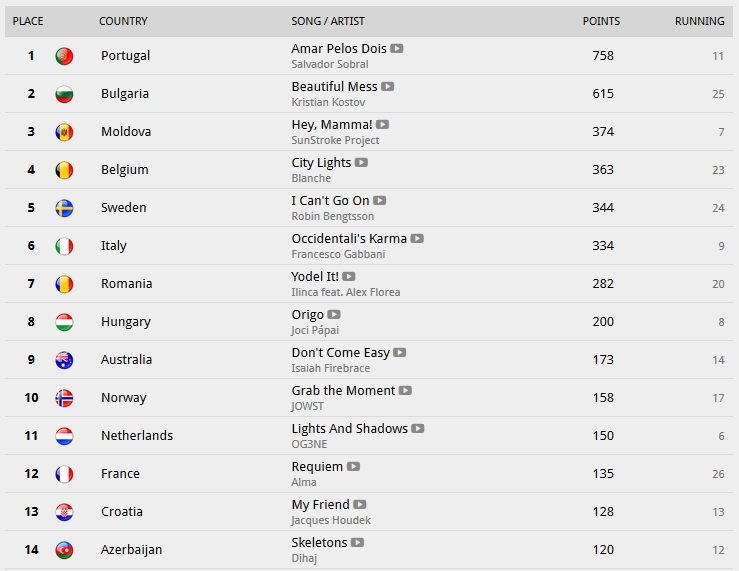This screenshot has width=739, height=571.
Task: Open the Requiem song link
Action: (317, 467)
